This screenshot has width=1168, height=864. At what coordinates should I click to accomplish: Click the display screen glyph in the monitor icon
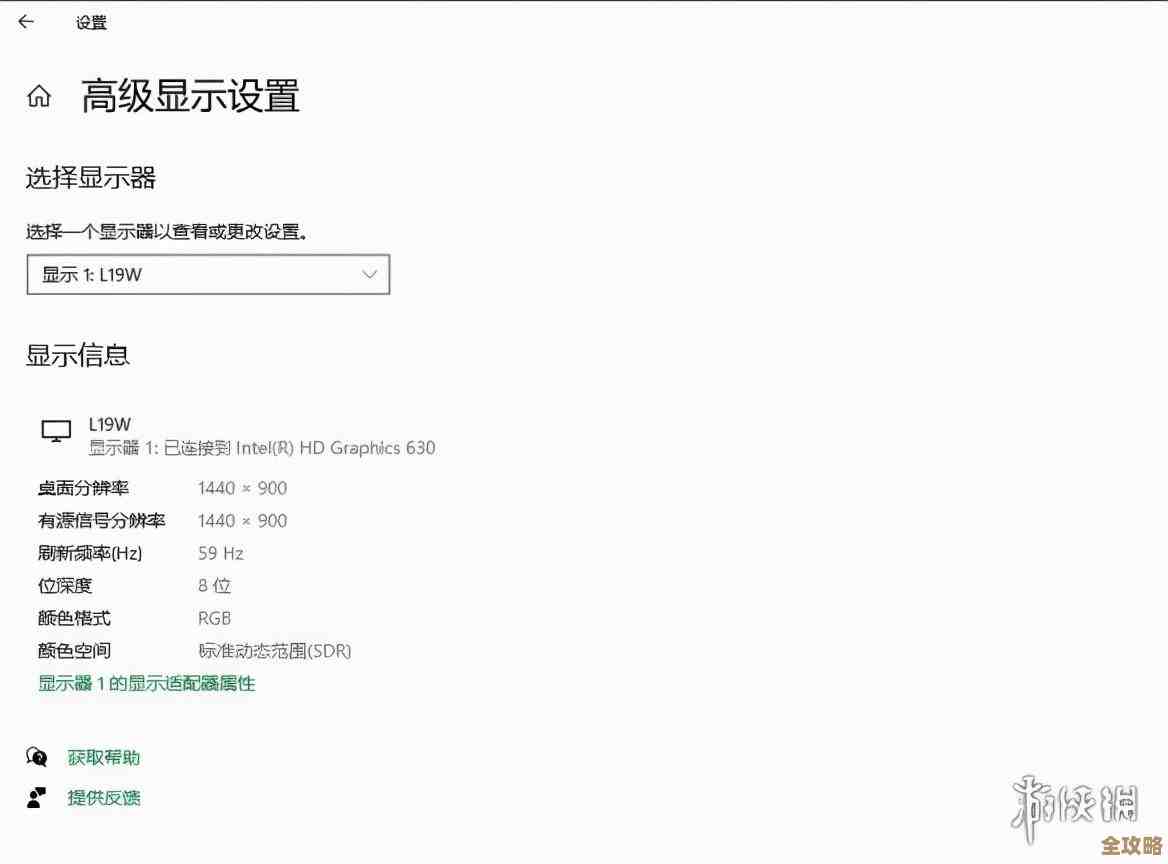click(56, 427)
